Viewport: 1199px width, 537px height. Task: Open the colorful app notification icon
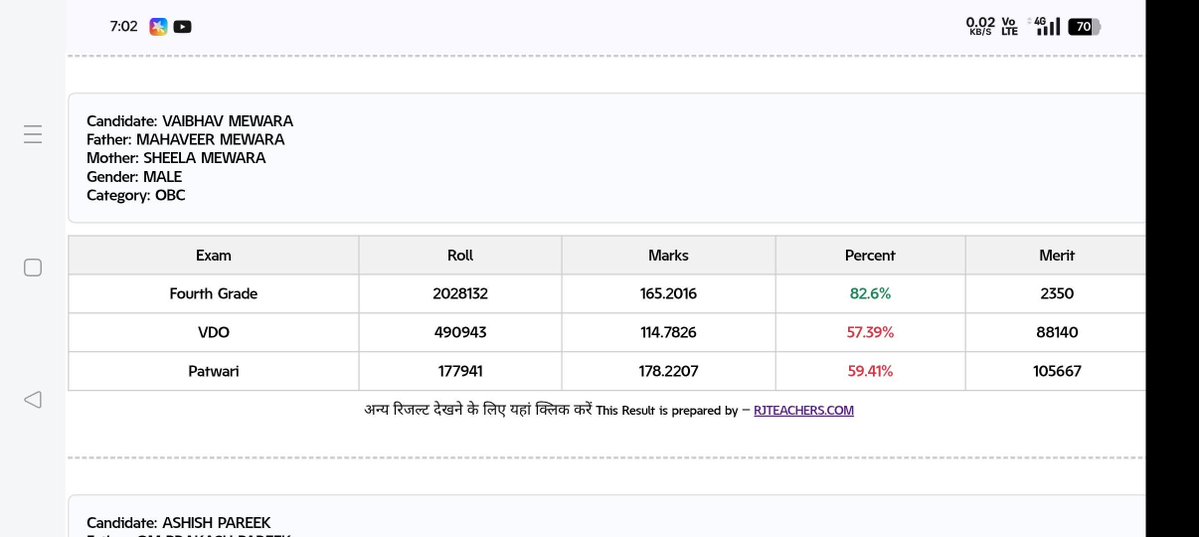(x=158, y=27)
